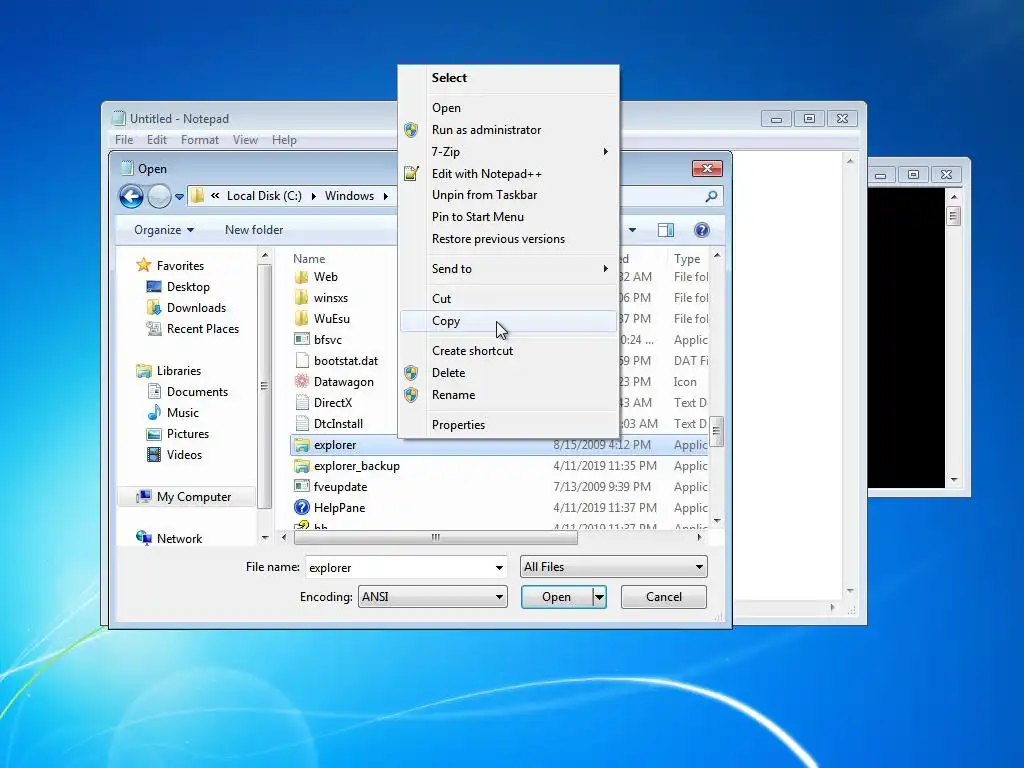Screen dimensions: 1024x768
Task: Select the Favorites star icon
Action: point(144,265)
